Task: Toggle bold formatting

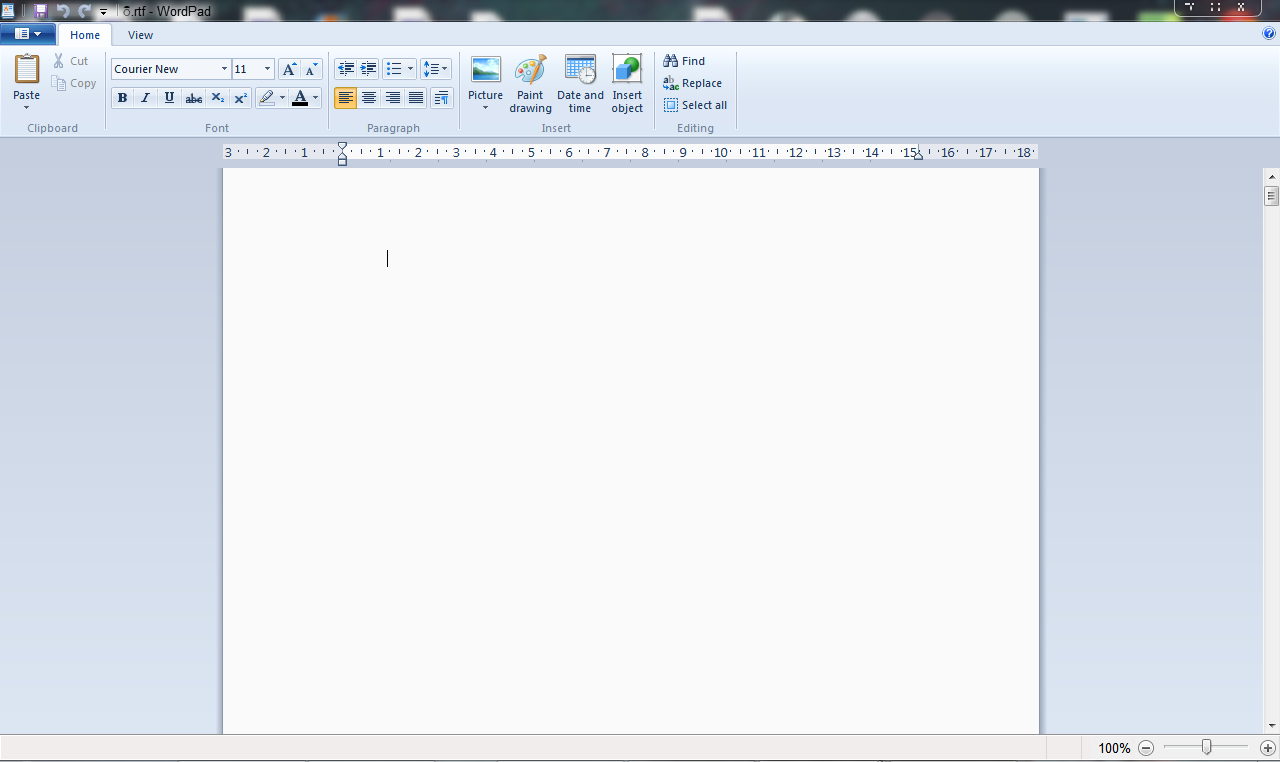Action: pos(122,98)
